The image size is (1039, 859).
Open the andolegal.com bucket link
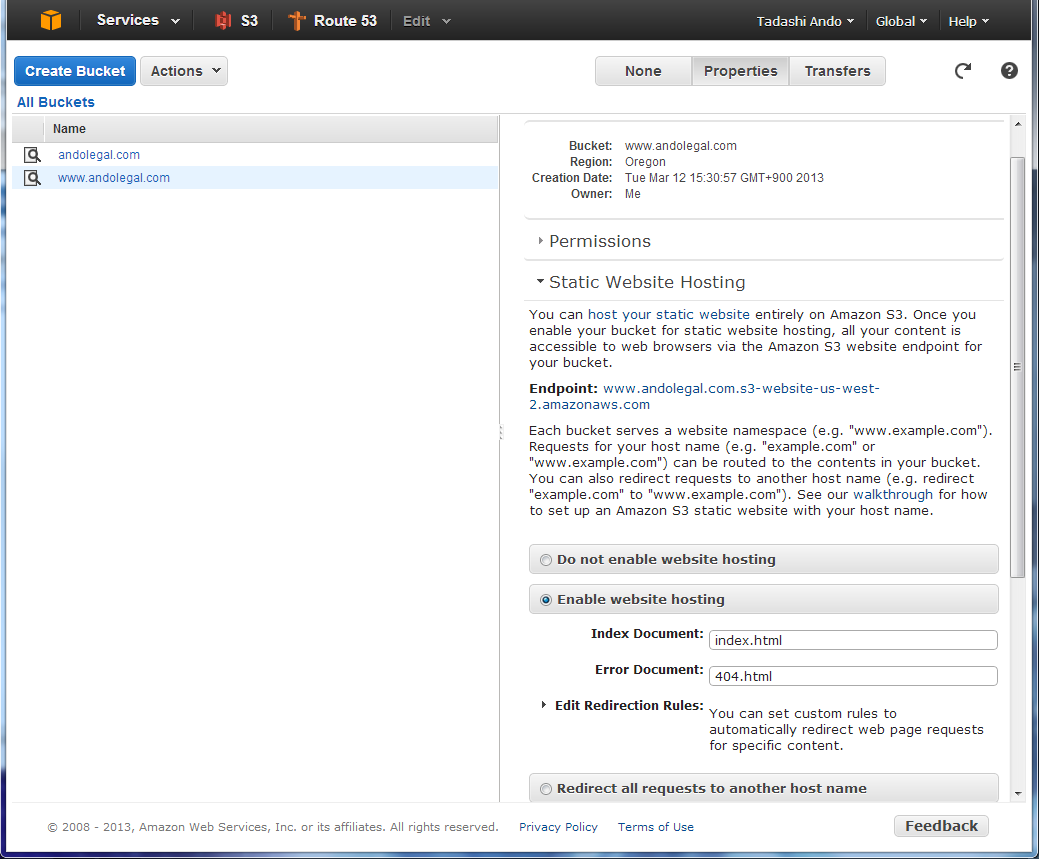[x=99, y=154]
